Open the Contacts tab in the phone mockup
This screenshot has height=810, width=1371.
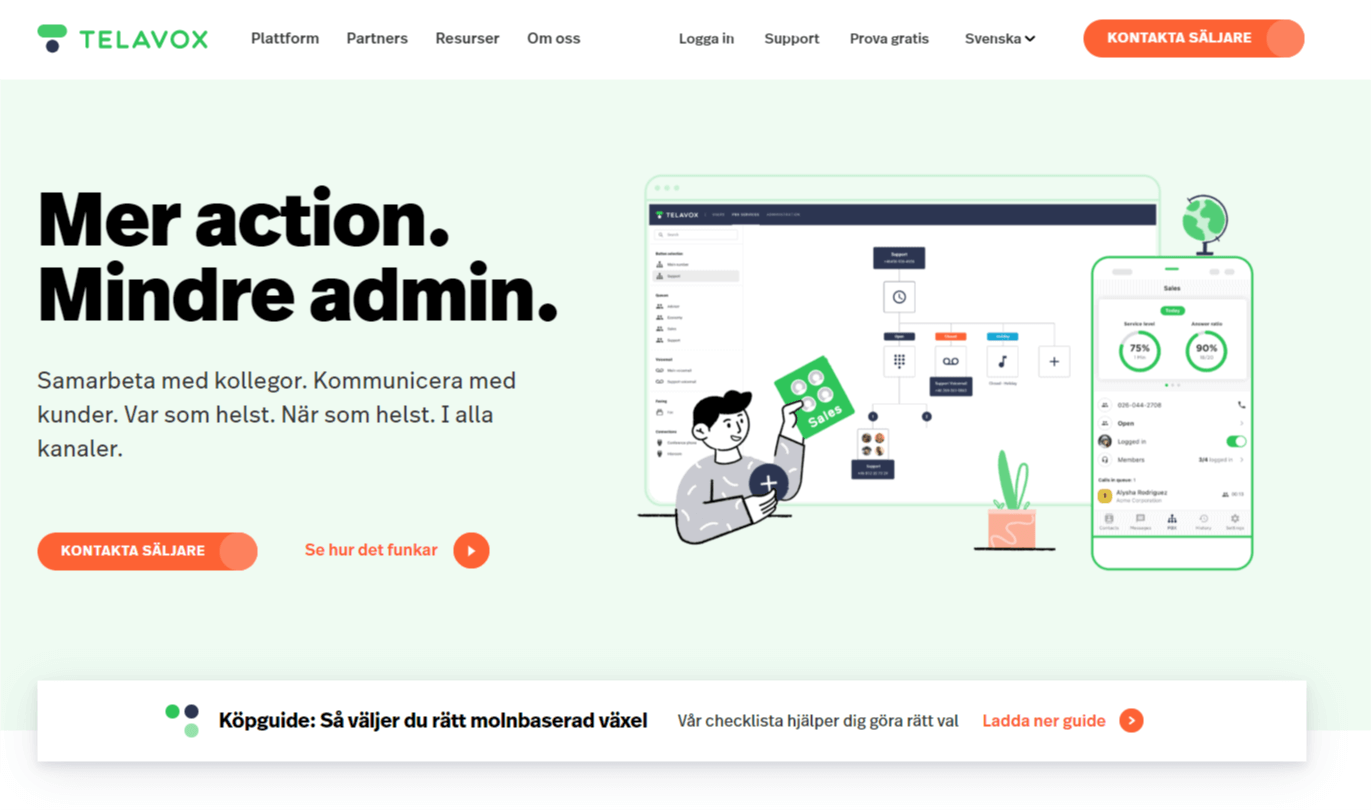point(1108,521)
